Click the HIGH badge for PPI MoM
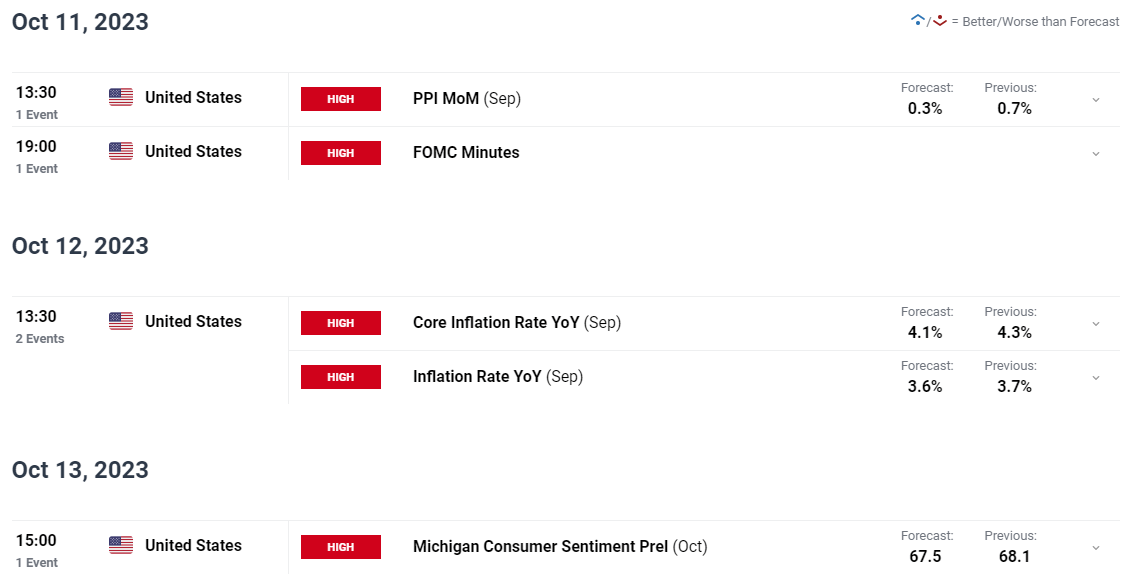The image size is (1122, 581). point(341,99)
